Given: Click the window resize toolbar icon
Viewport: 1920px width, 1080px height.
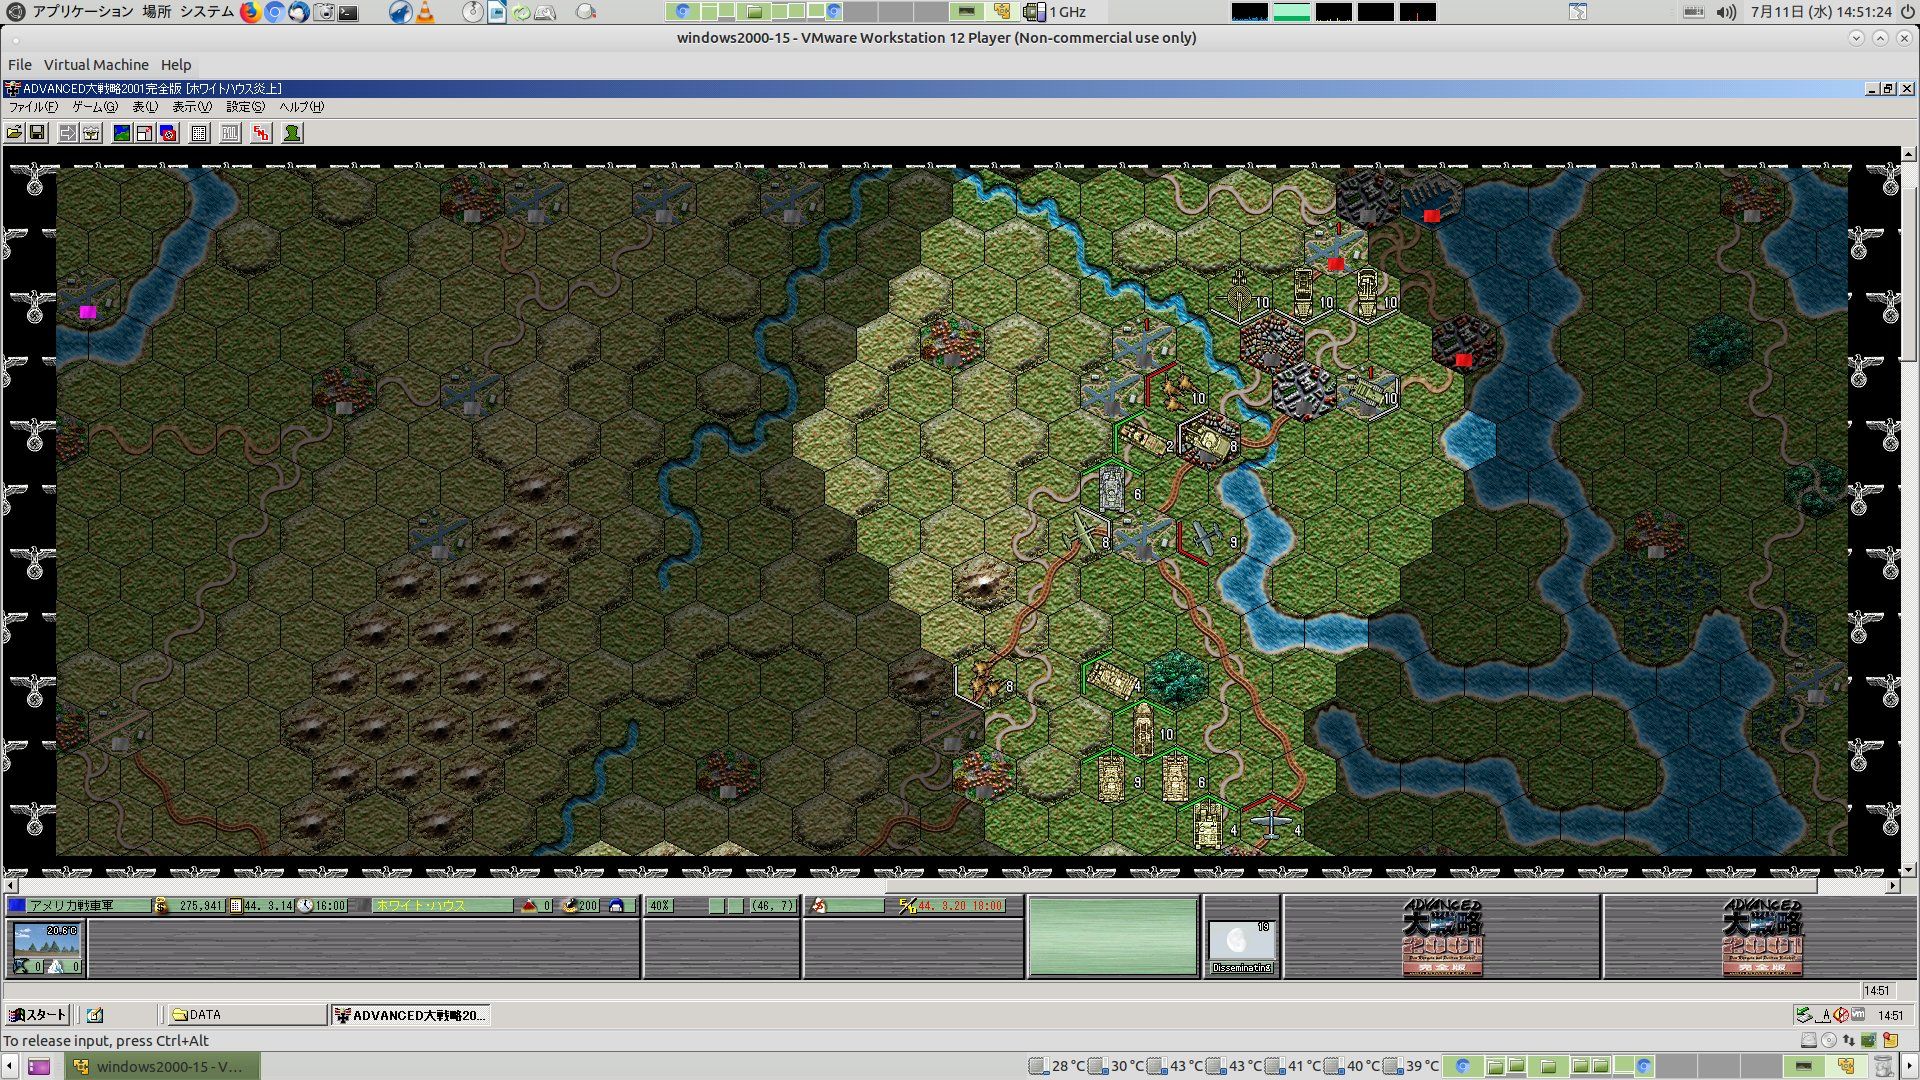Looking at the screenshot, I should coord(145,133).
